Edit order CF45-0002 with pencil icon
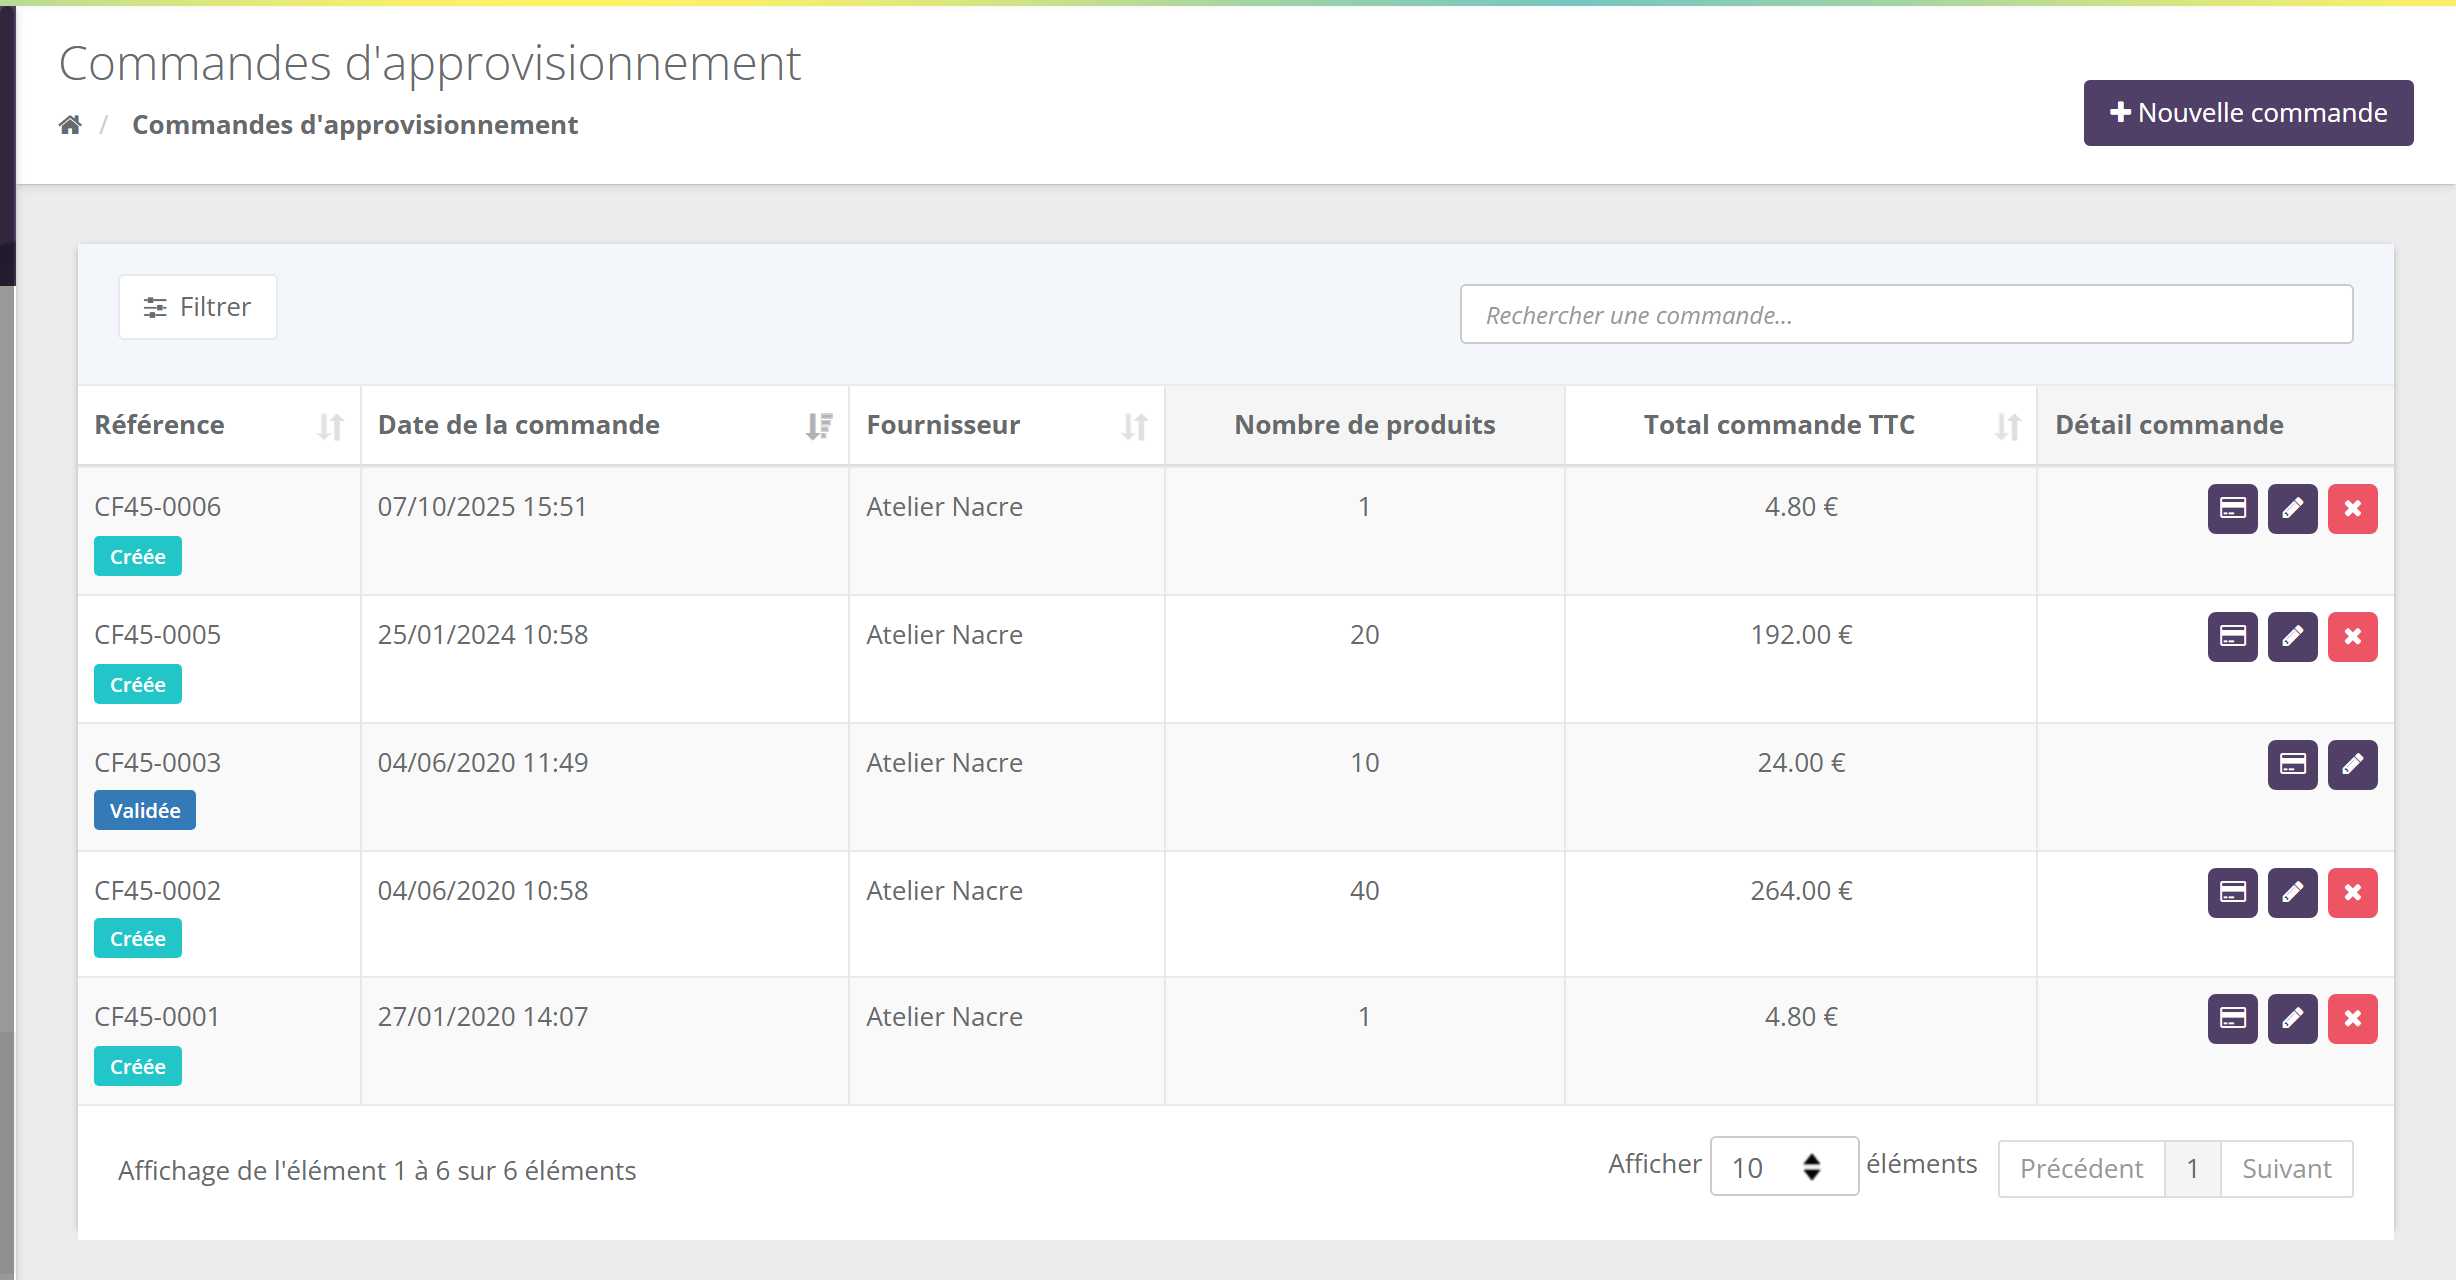This screenshot has height=1280, width=2456. 2292,893
